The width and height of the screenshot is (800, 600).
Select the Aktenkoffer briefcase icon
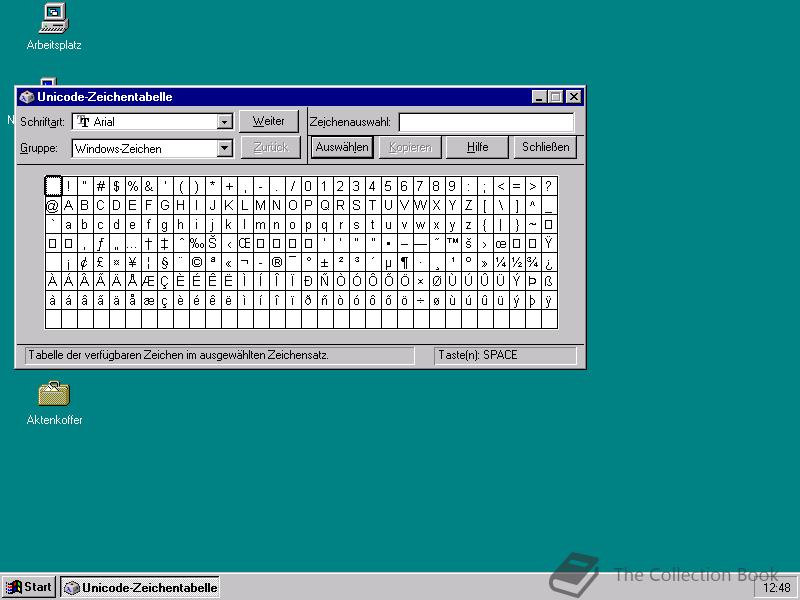pyautogui.click(x=54, y=403)
